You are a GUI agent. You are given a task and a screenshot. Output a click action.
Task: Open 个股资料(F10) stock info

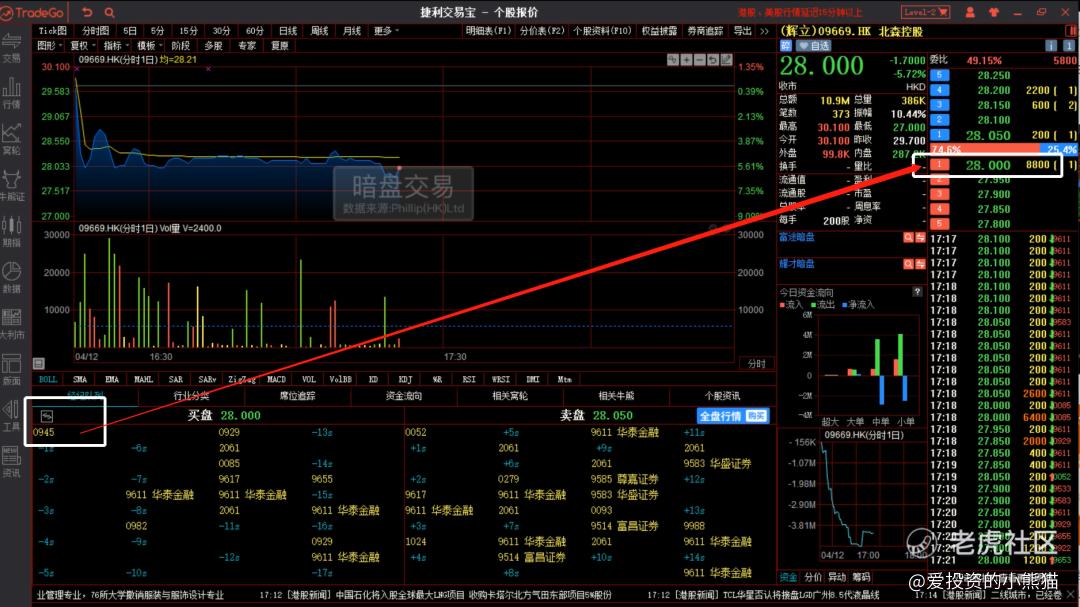[x=602, y=30]
